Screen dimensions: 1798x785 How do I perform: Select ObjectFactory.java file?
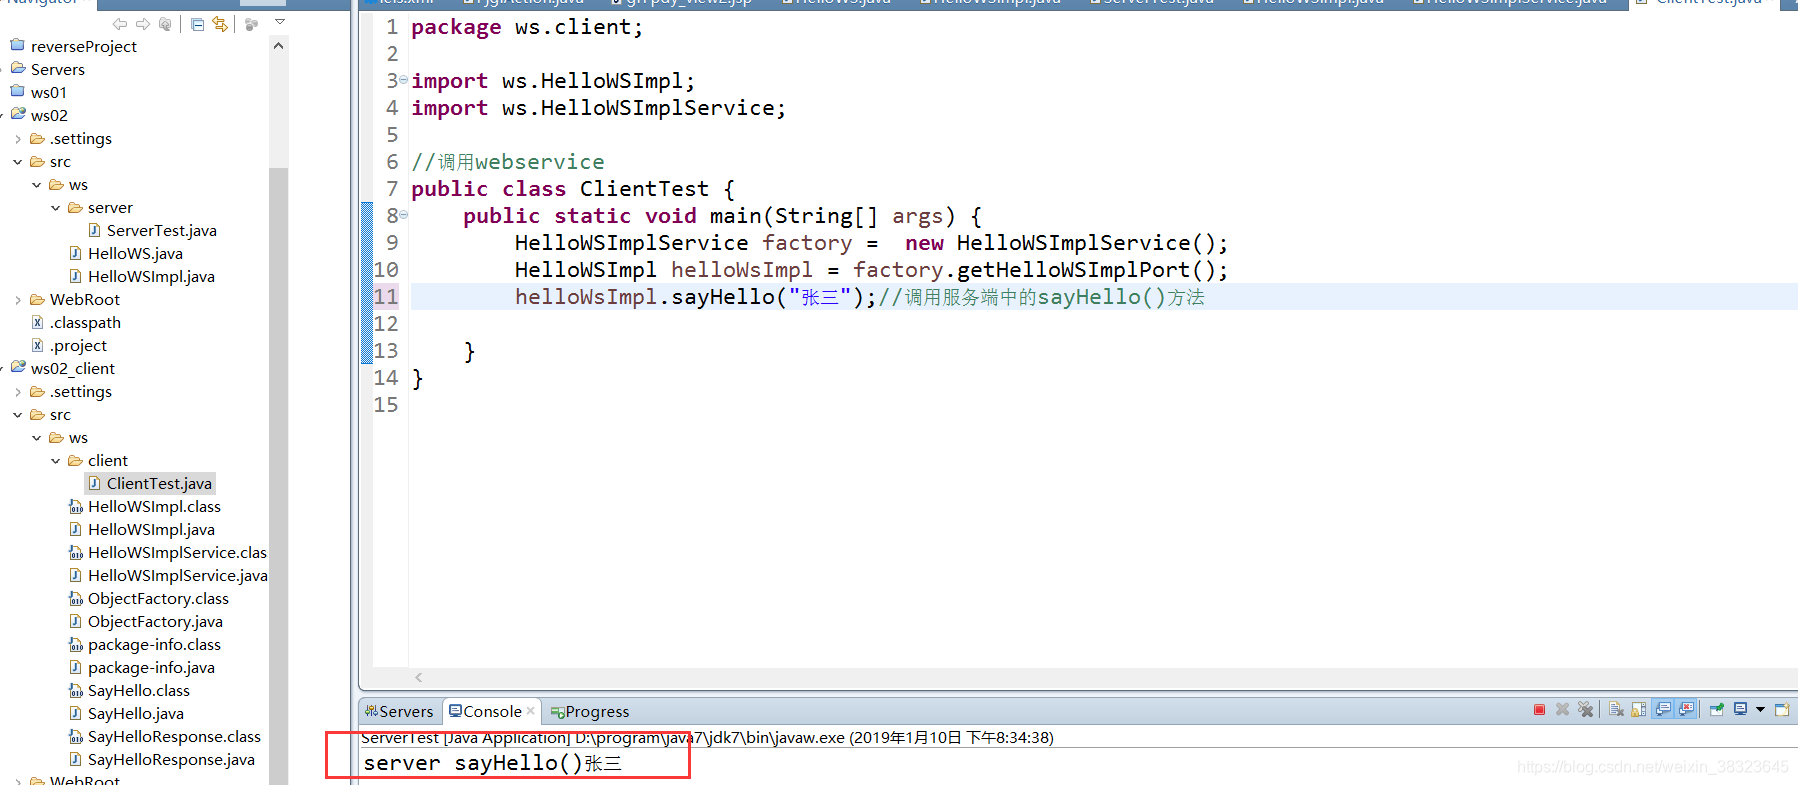(146, 622)
